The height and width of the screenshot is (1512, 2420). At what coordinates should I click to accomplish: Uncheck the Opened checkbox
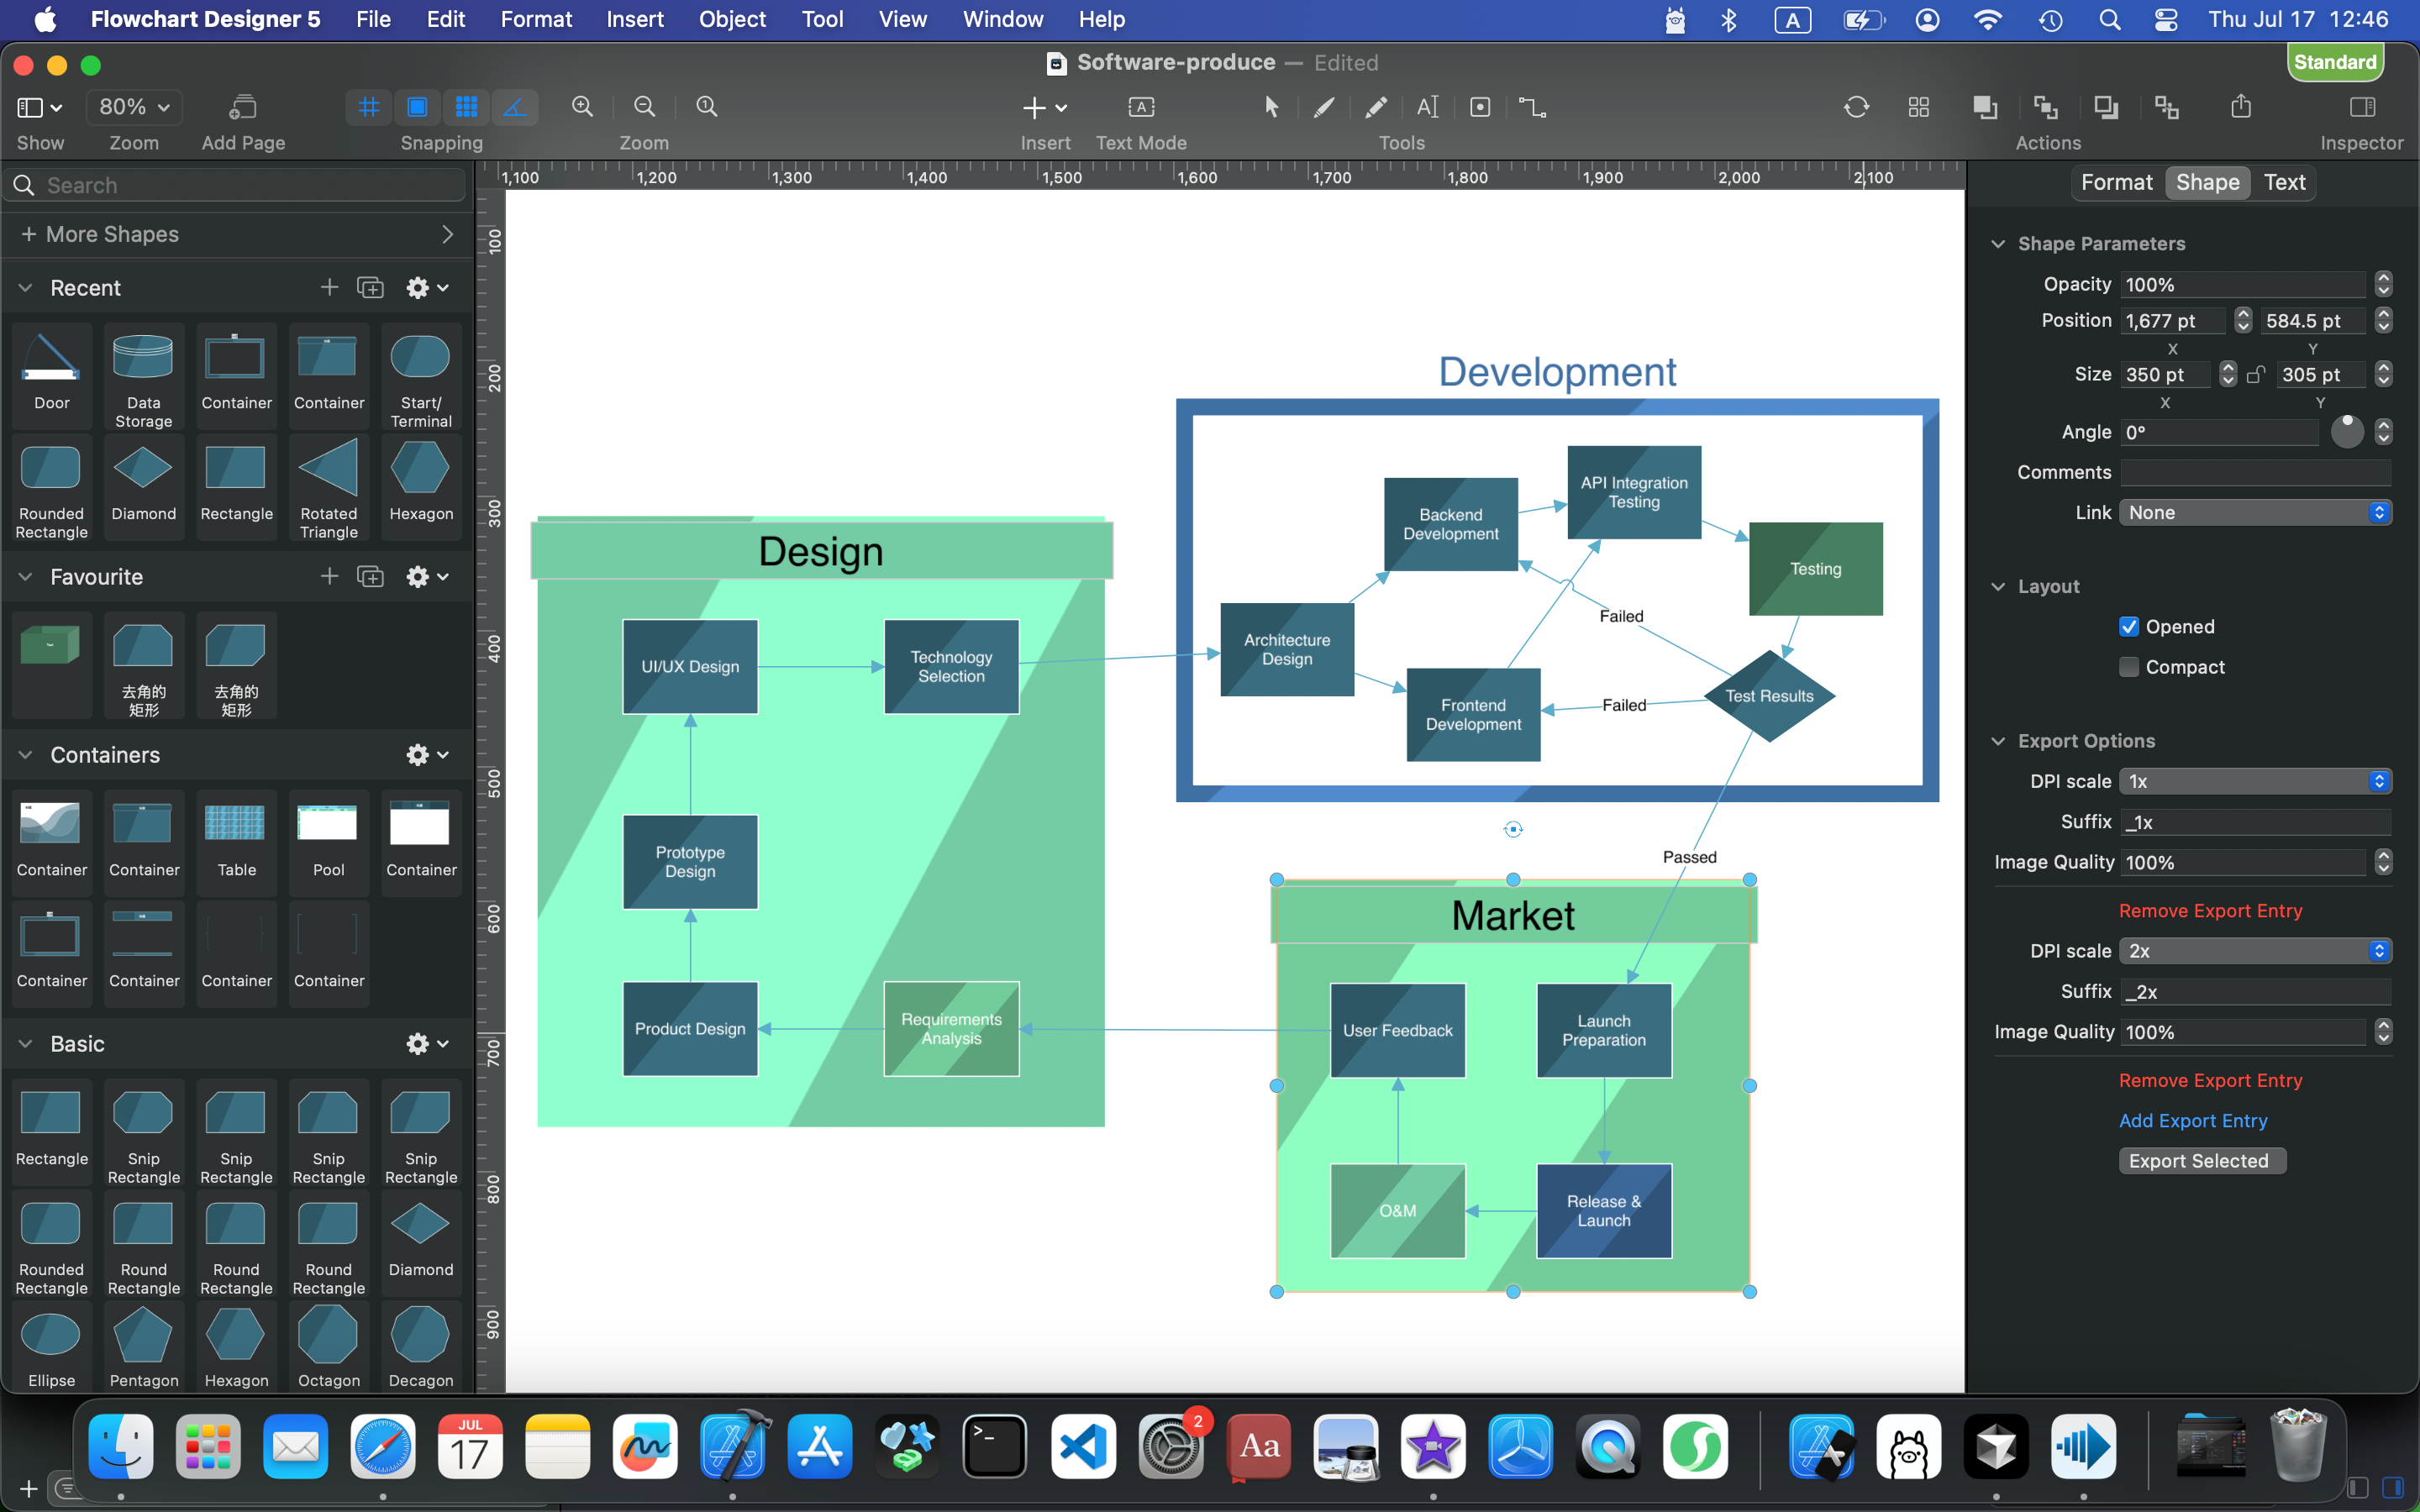(x=2129, y=627)
